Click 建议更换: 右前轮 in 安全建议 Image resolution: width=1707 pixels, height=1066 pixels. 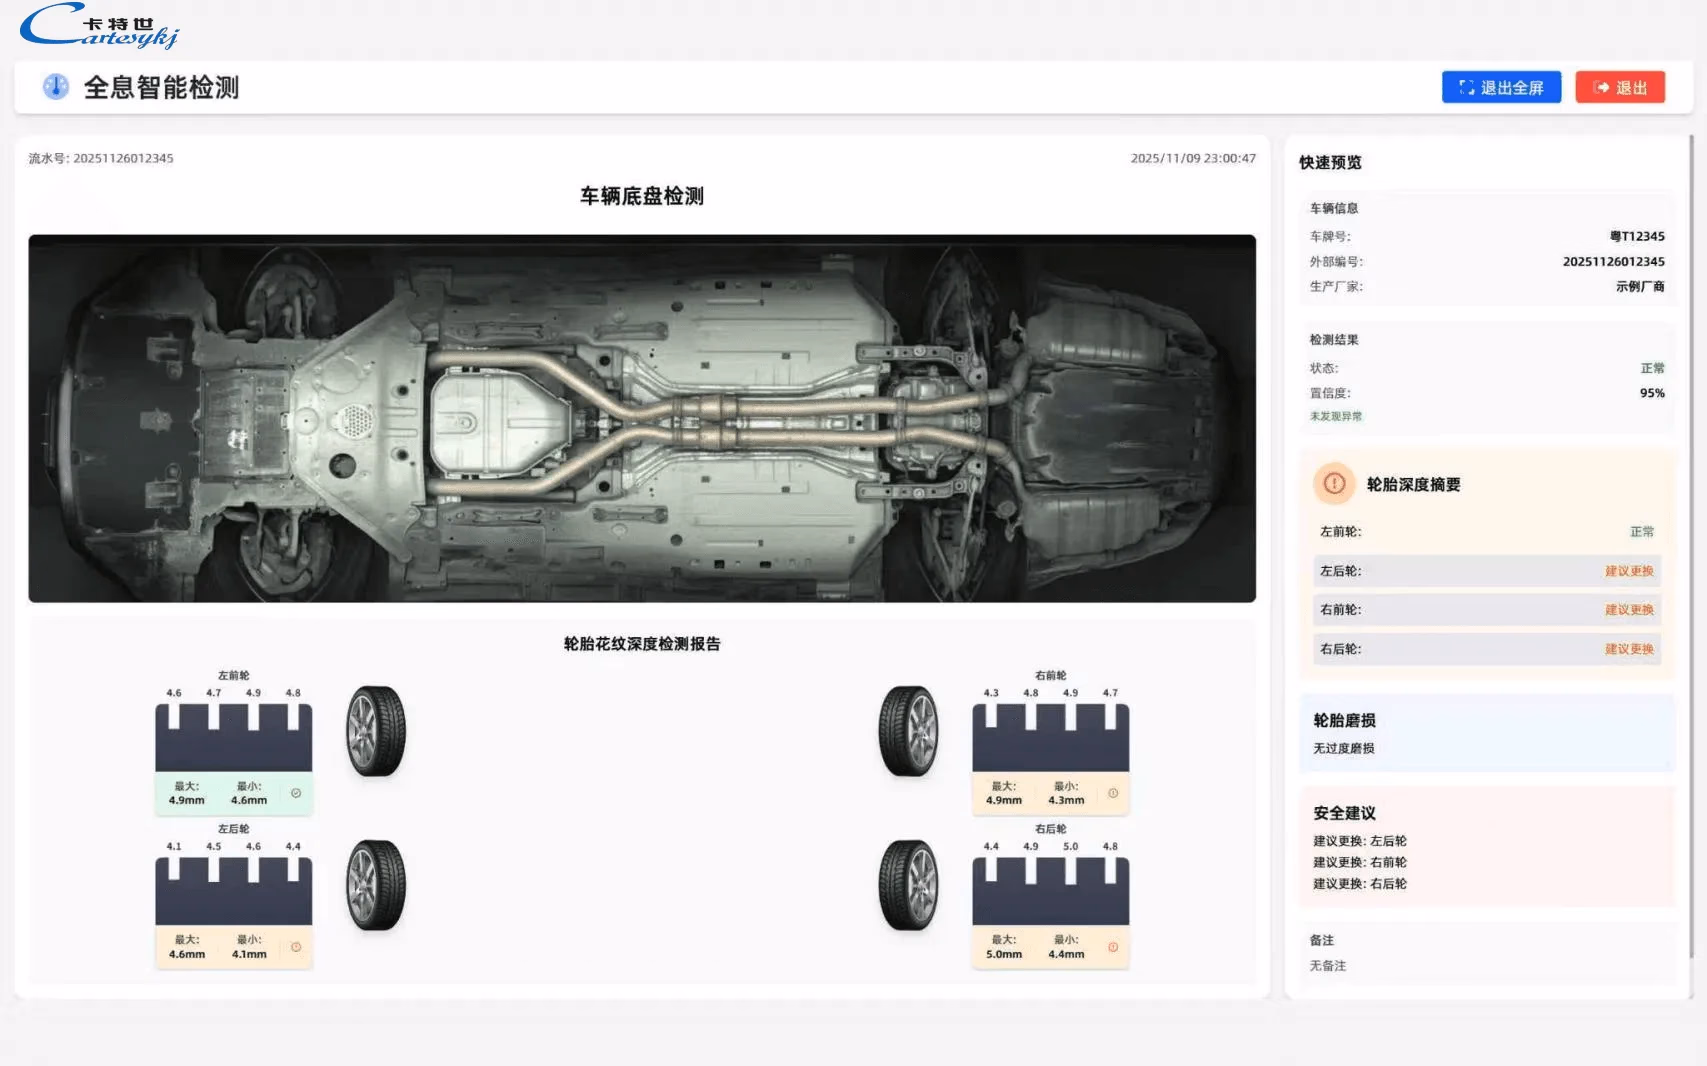tap(1360, 862)
